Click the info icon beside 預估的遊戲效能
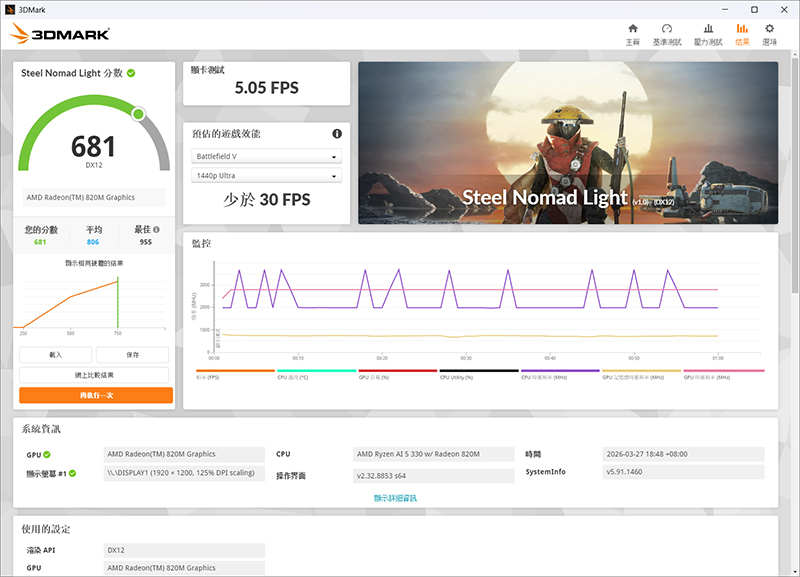800x577 pixels. point(337,134)
